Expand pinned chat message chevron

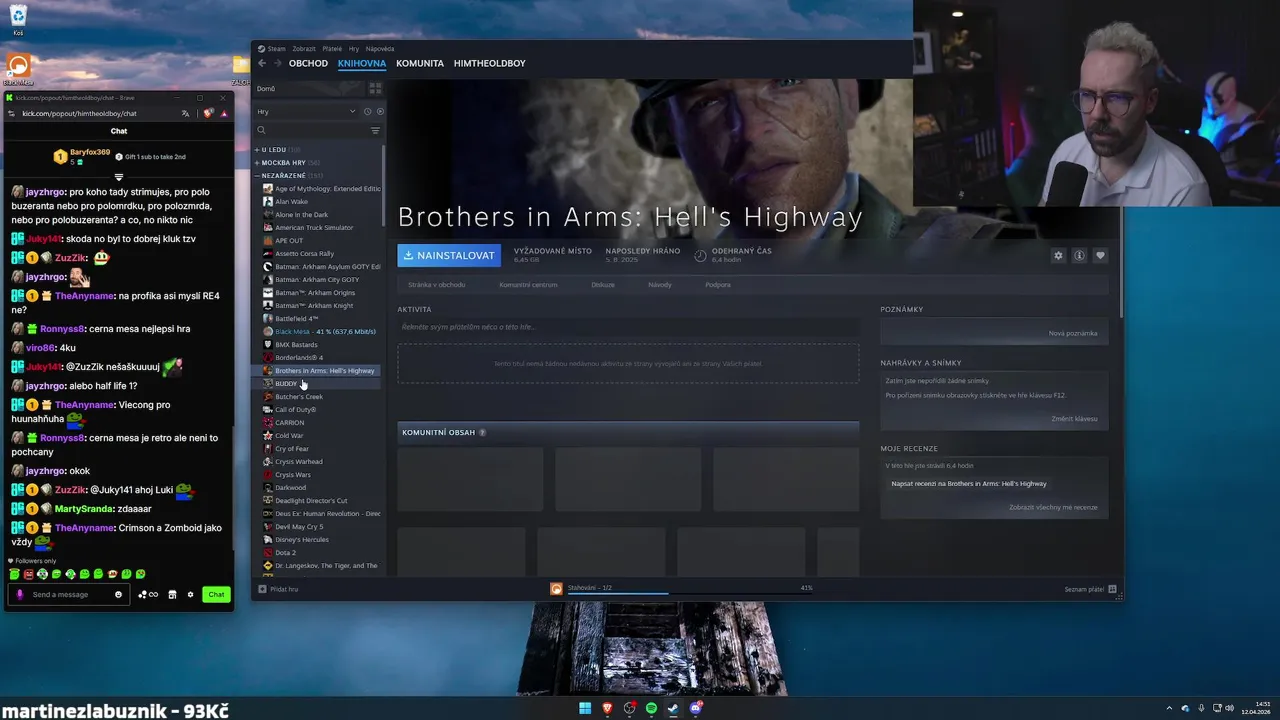click(x=118, y=177)
